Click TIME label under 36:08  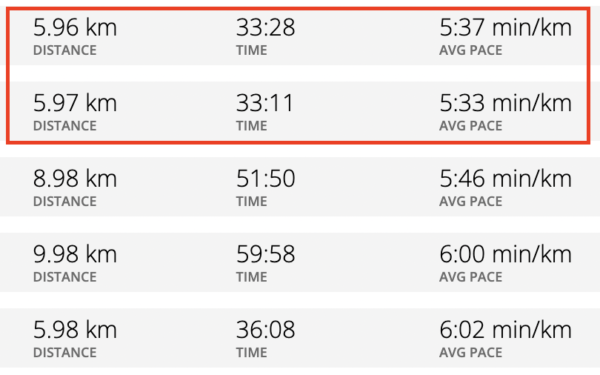click(x=251, y=352)
